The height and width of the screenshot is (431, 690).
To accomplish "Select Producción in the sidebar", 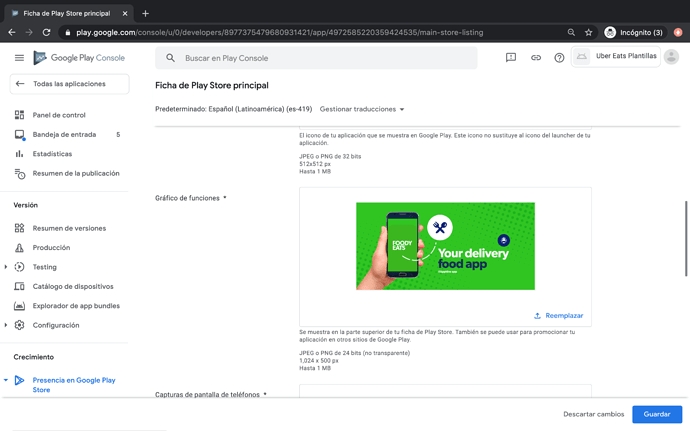I will tap(51, 247).
